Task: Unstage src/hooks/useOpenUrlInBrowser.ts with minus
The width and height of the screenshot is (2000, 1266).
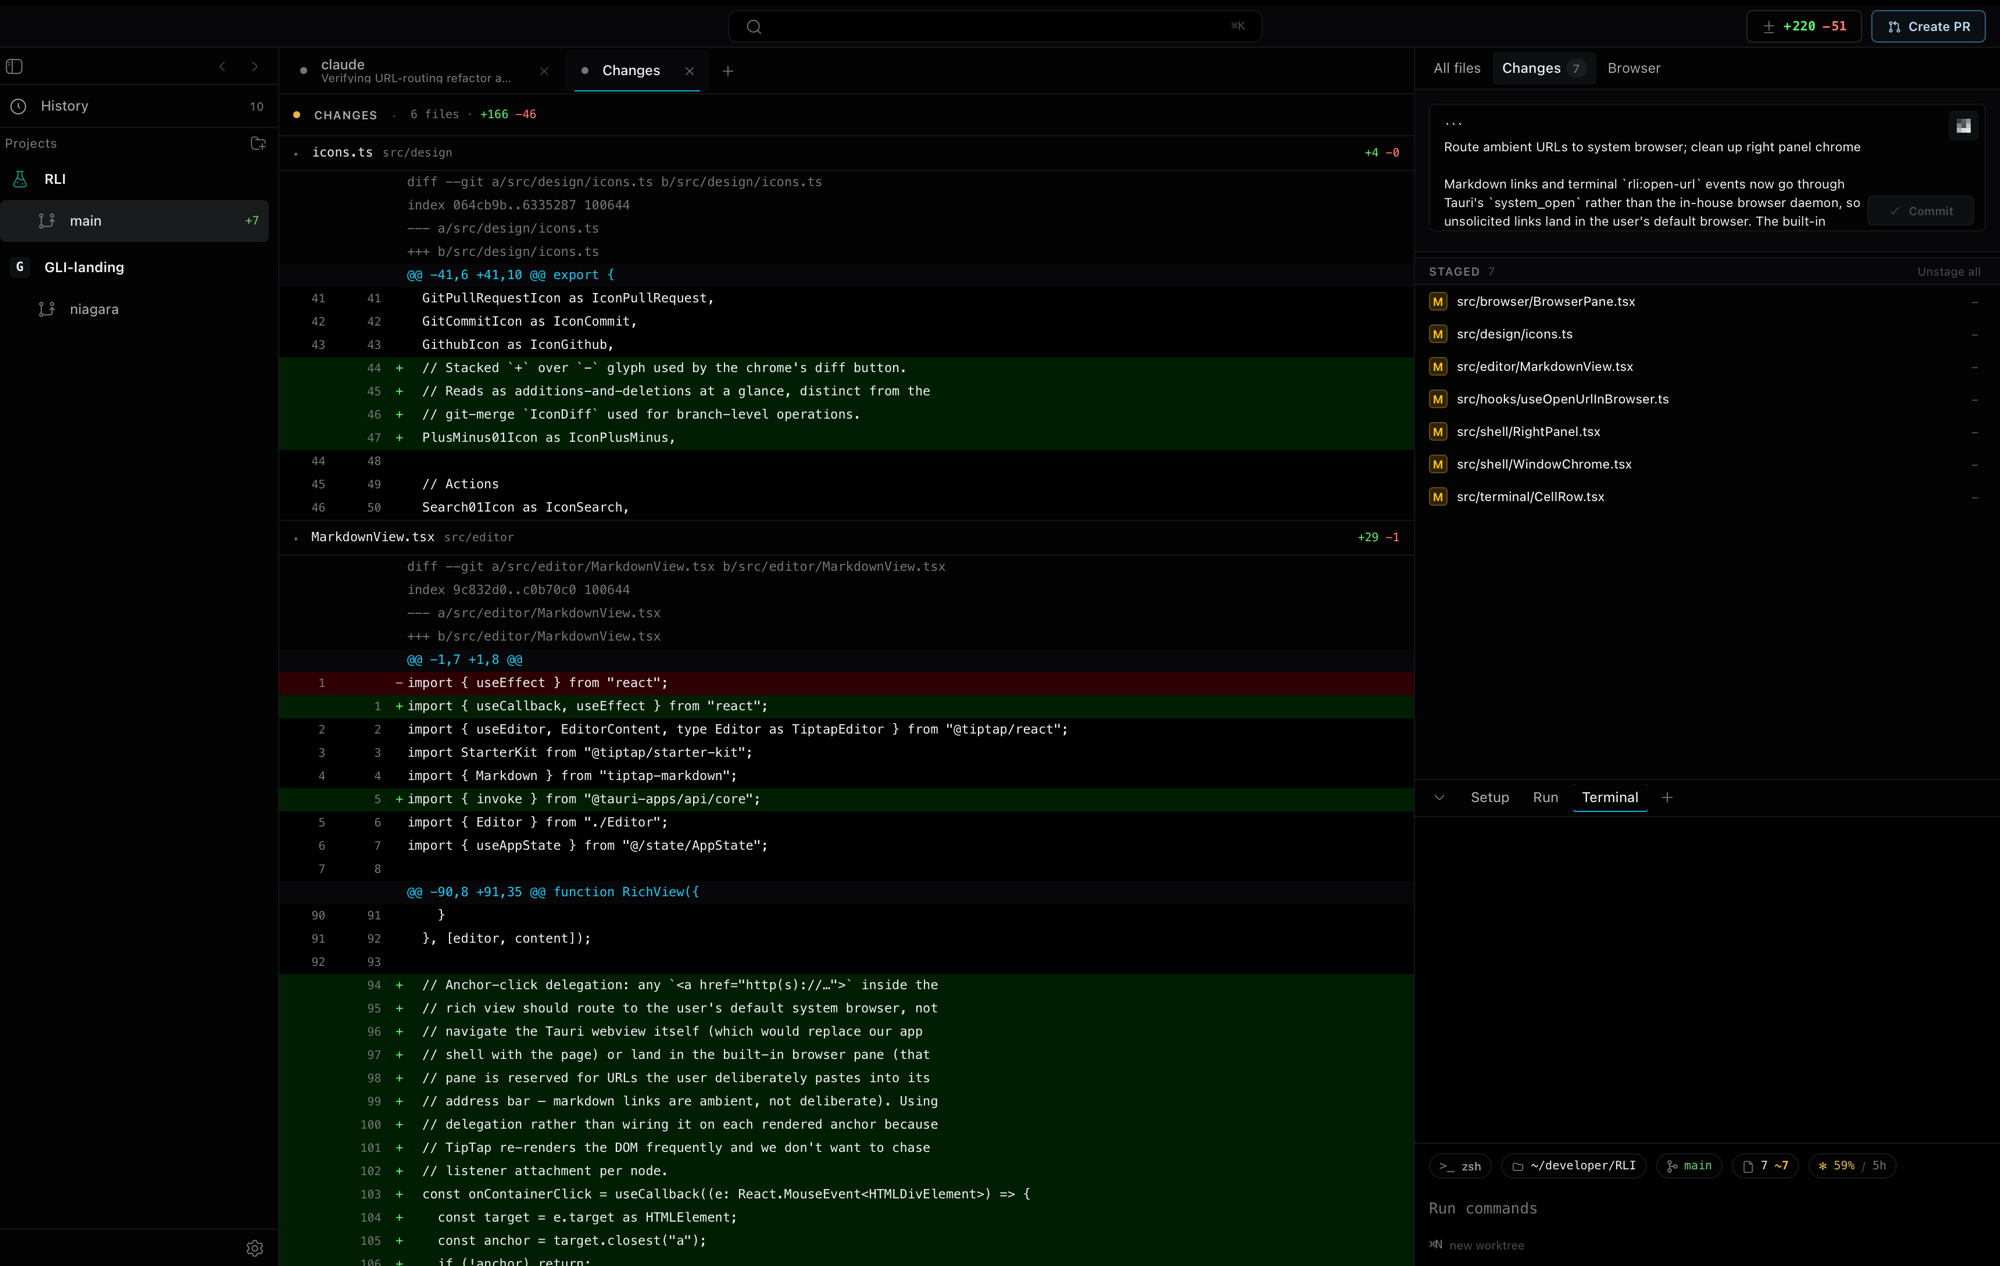Action: (1974, 399)
